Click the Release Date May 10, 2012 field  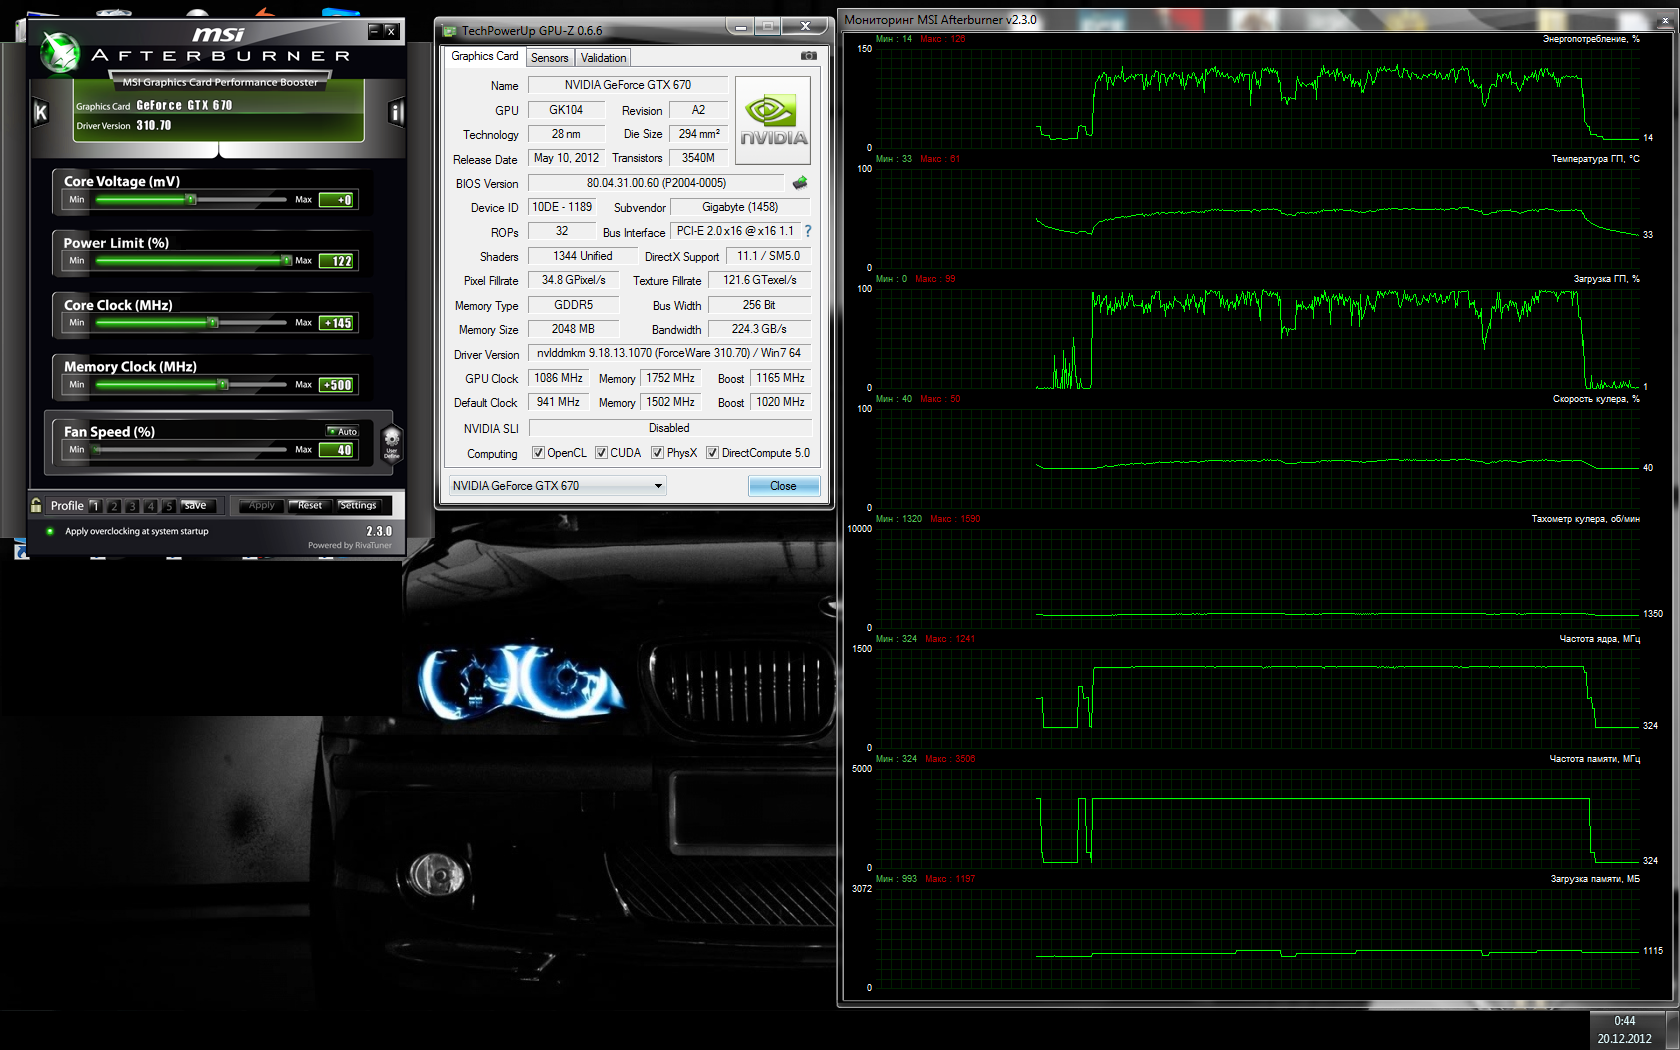(x=566, y=158)
